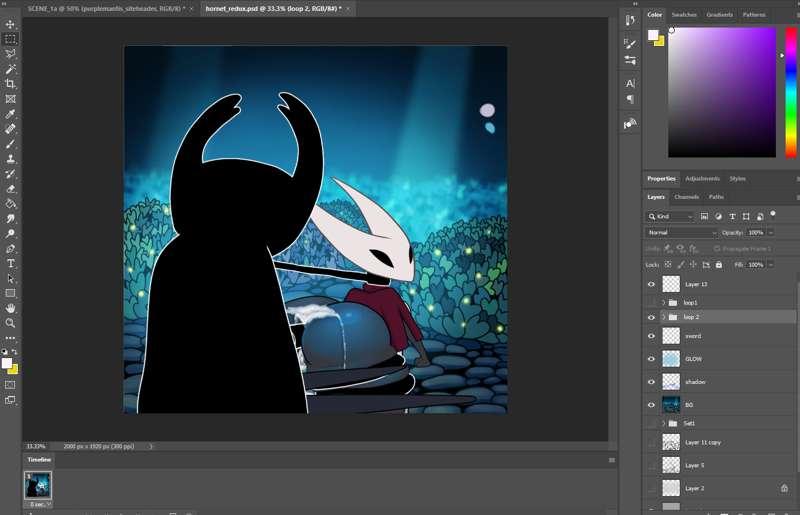Select the Rectangle shape tool
This screenshot has width=800, height=515.
coord(10,293)
